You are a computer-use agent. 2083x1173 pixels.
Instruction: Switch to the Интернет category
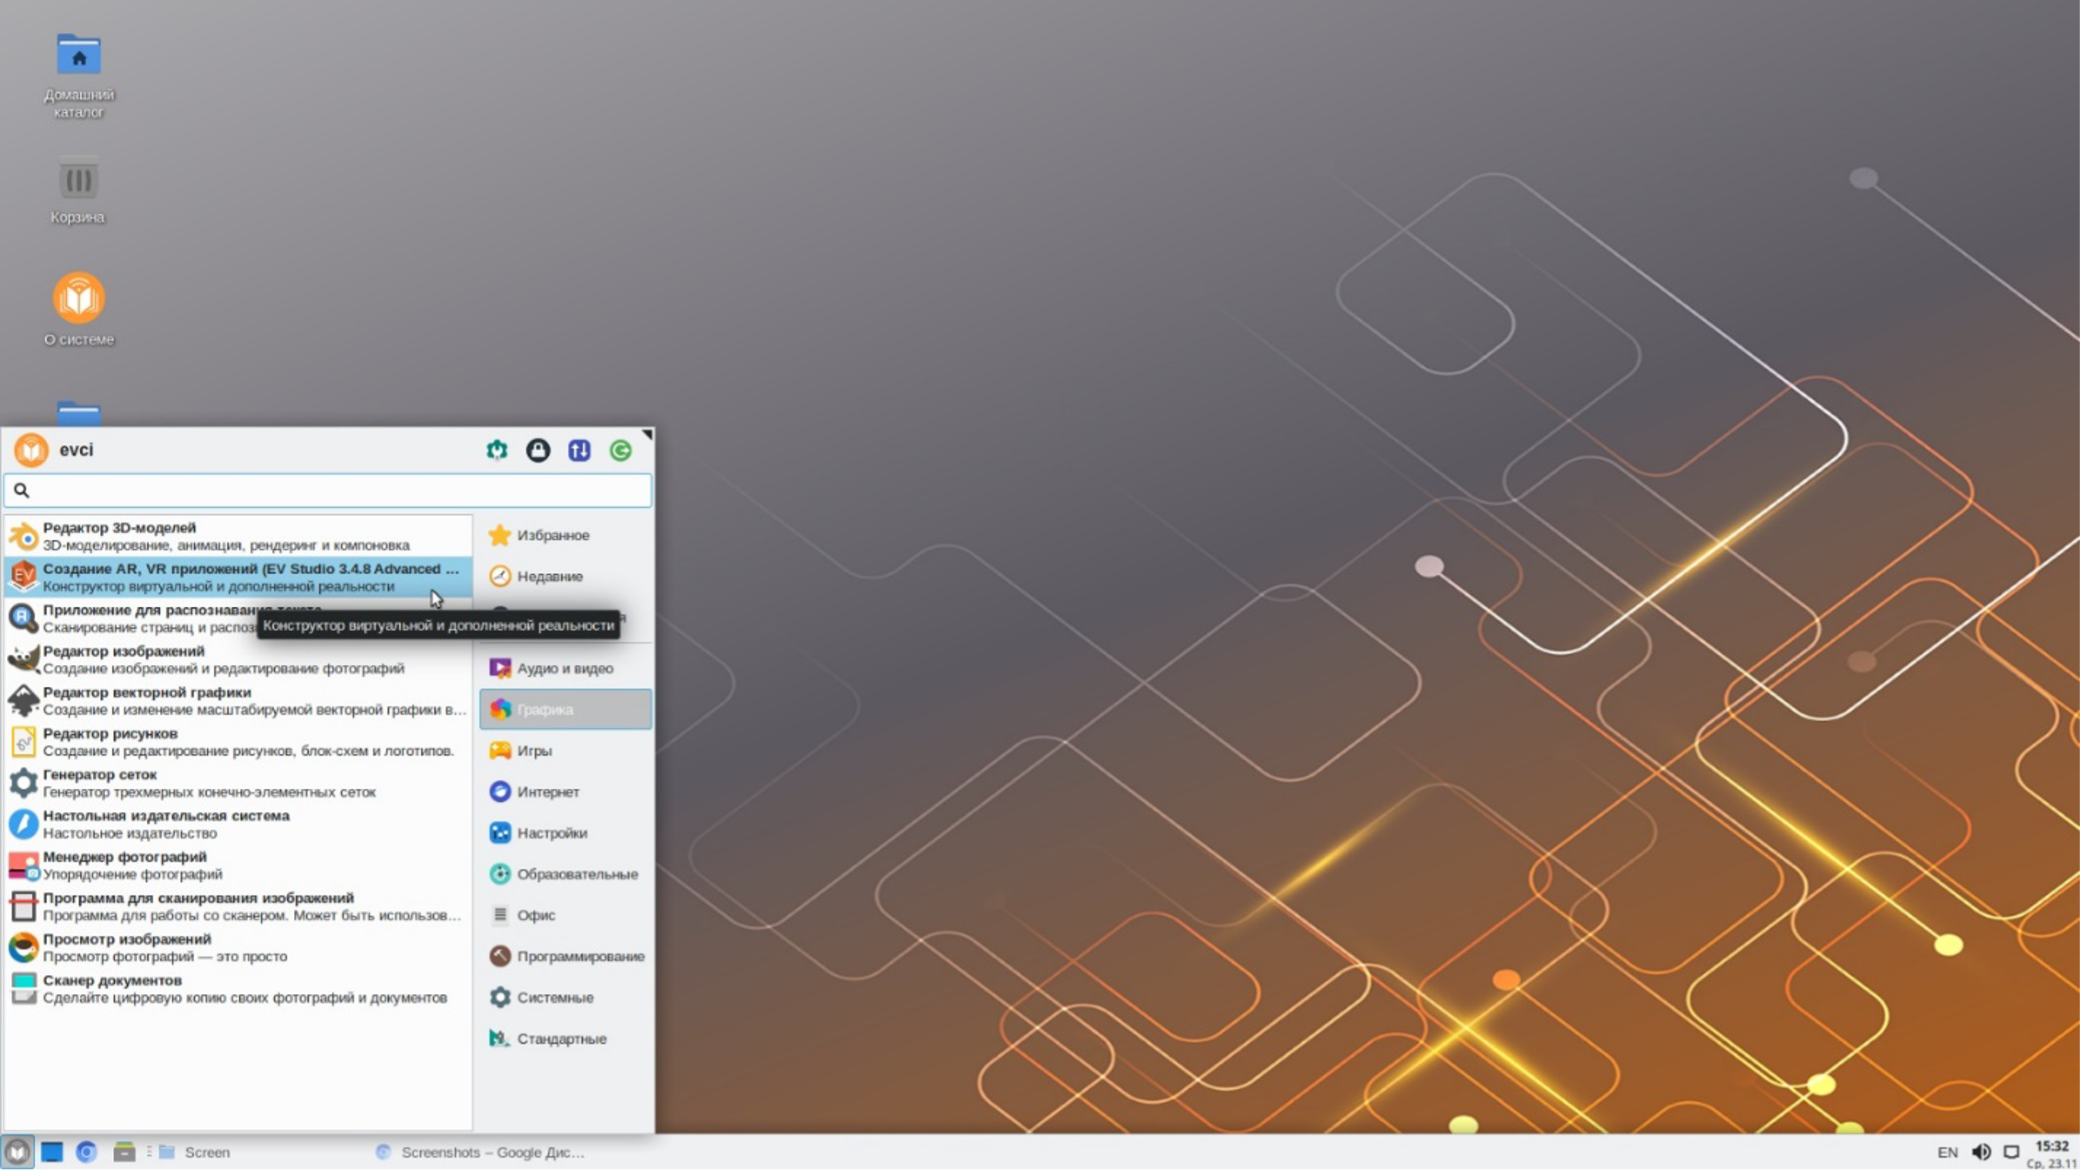pyautogui.click(x=547, y=791)
